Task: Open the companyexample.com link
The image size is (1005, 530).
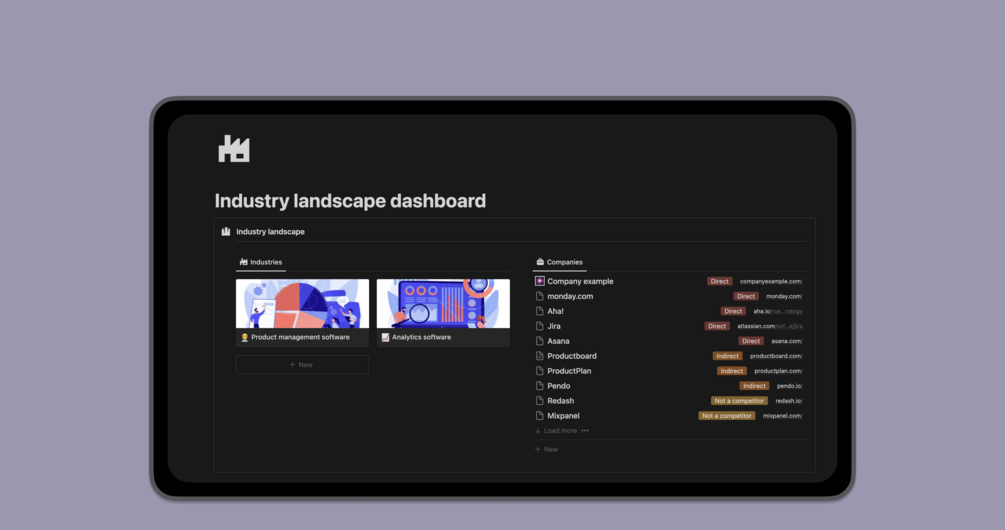Action: pyautogui.click(x=770, y=281)
